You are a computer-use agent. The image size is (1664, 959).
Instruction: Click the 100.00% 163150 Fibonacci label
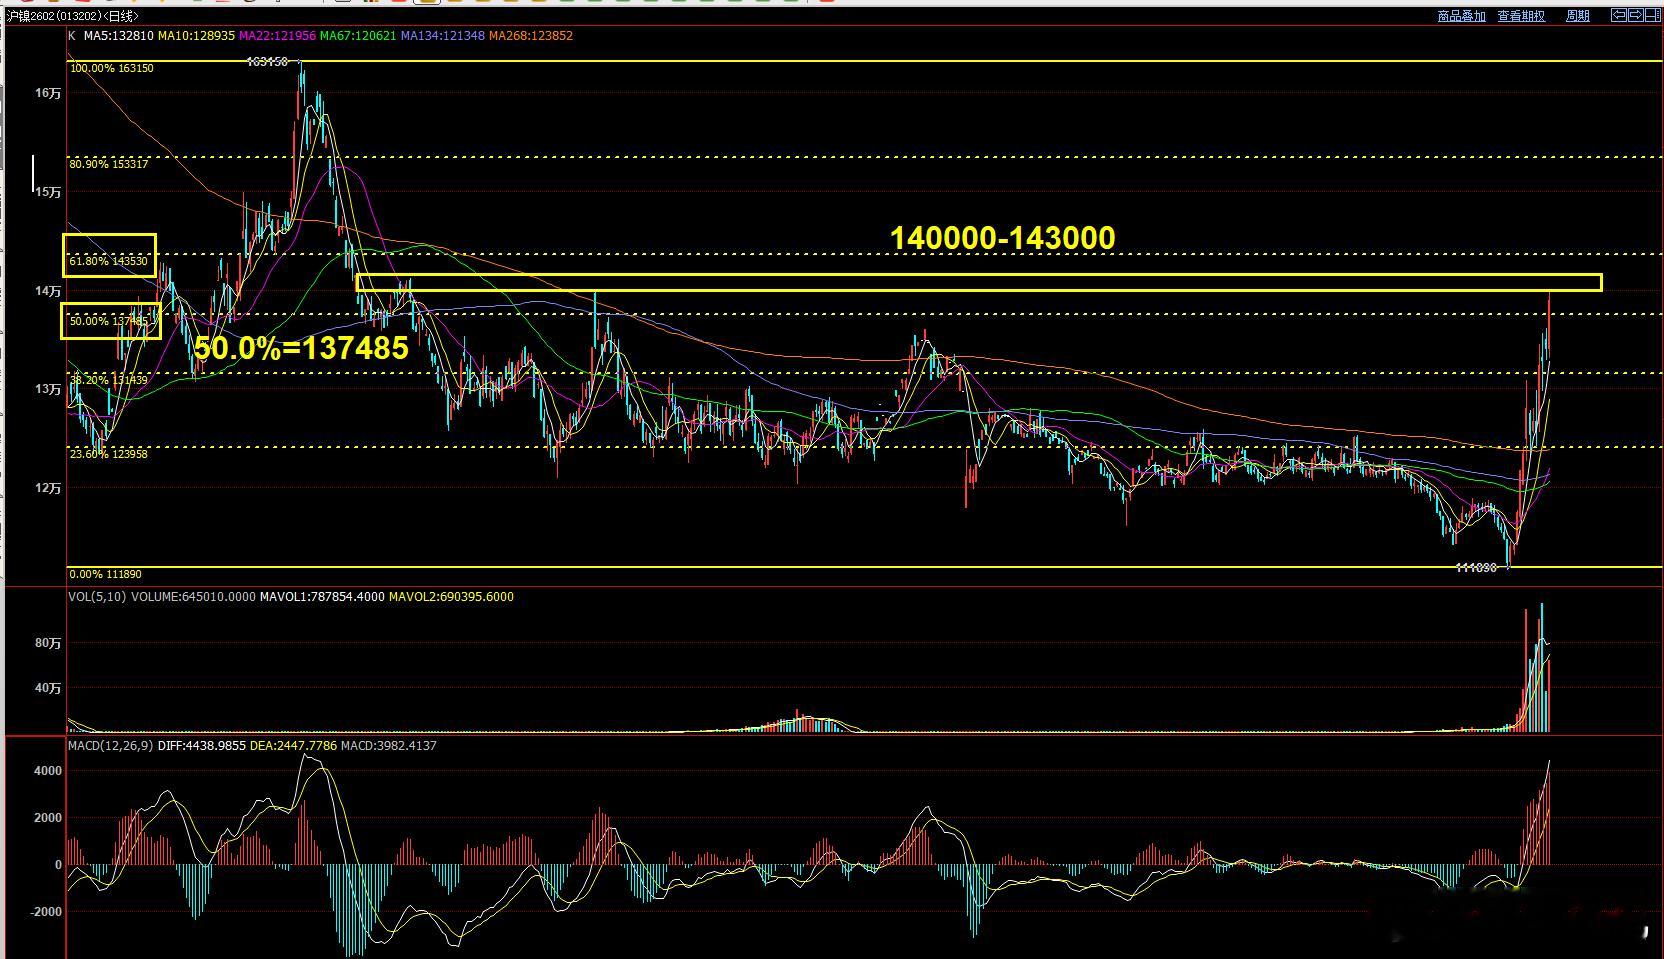click(112, 69)
